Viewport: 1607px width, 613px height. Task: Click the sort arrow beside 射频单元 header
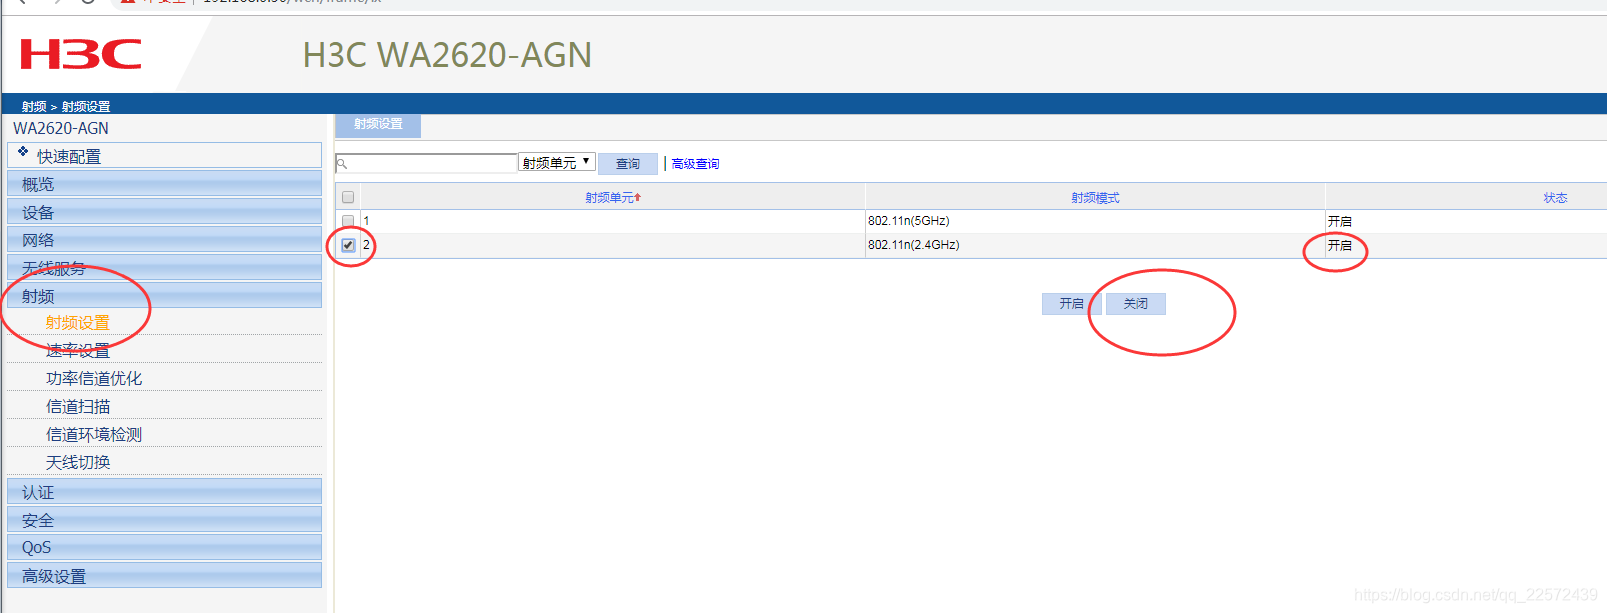(638, 198)
